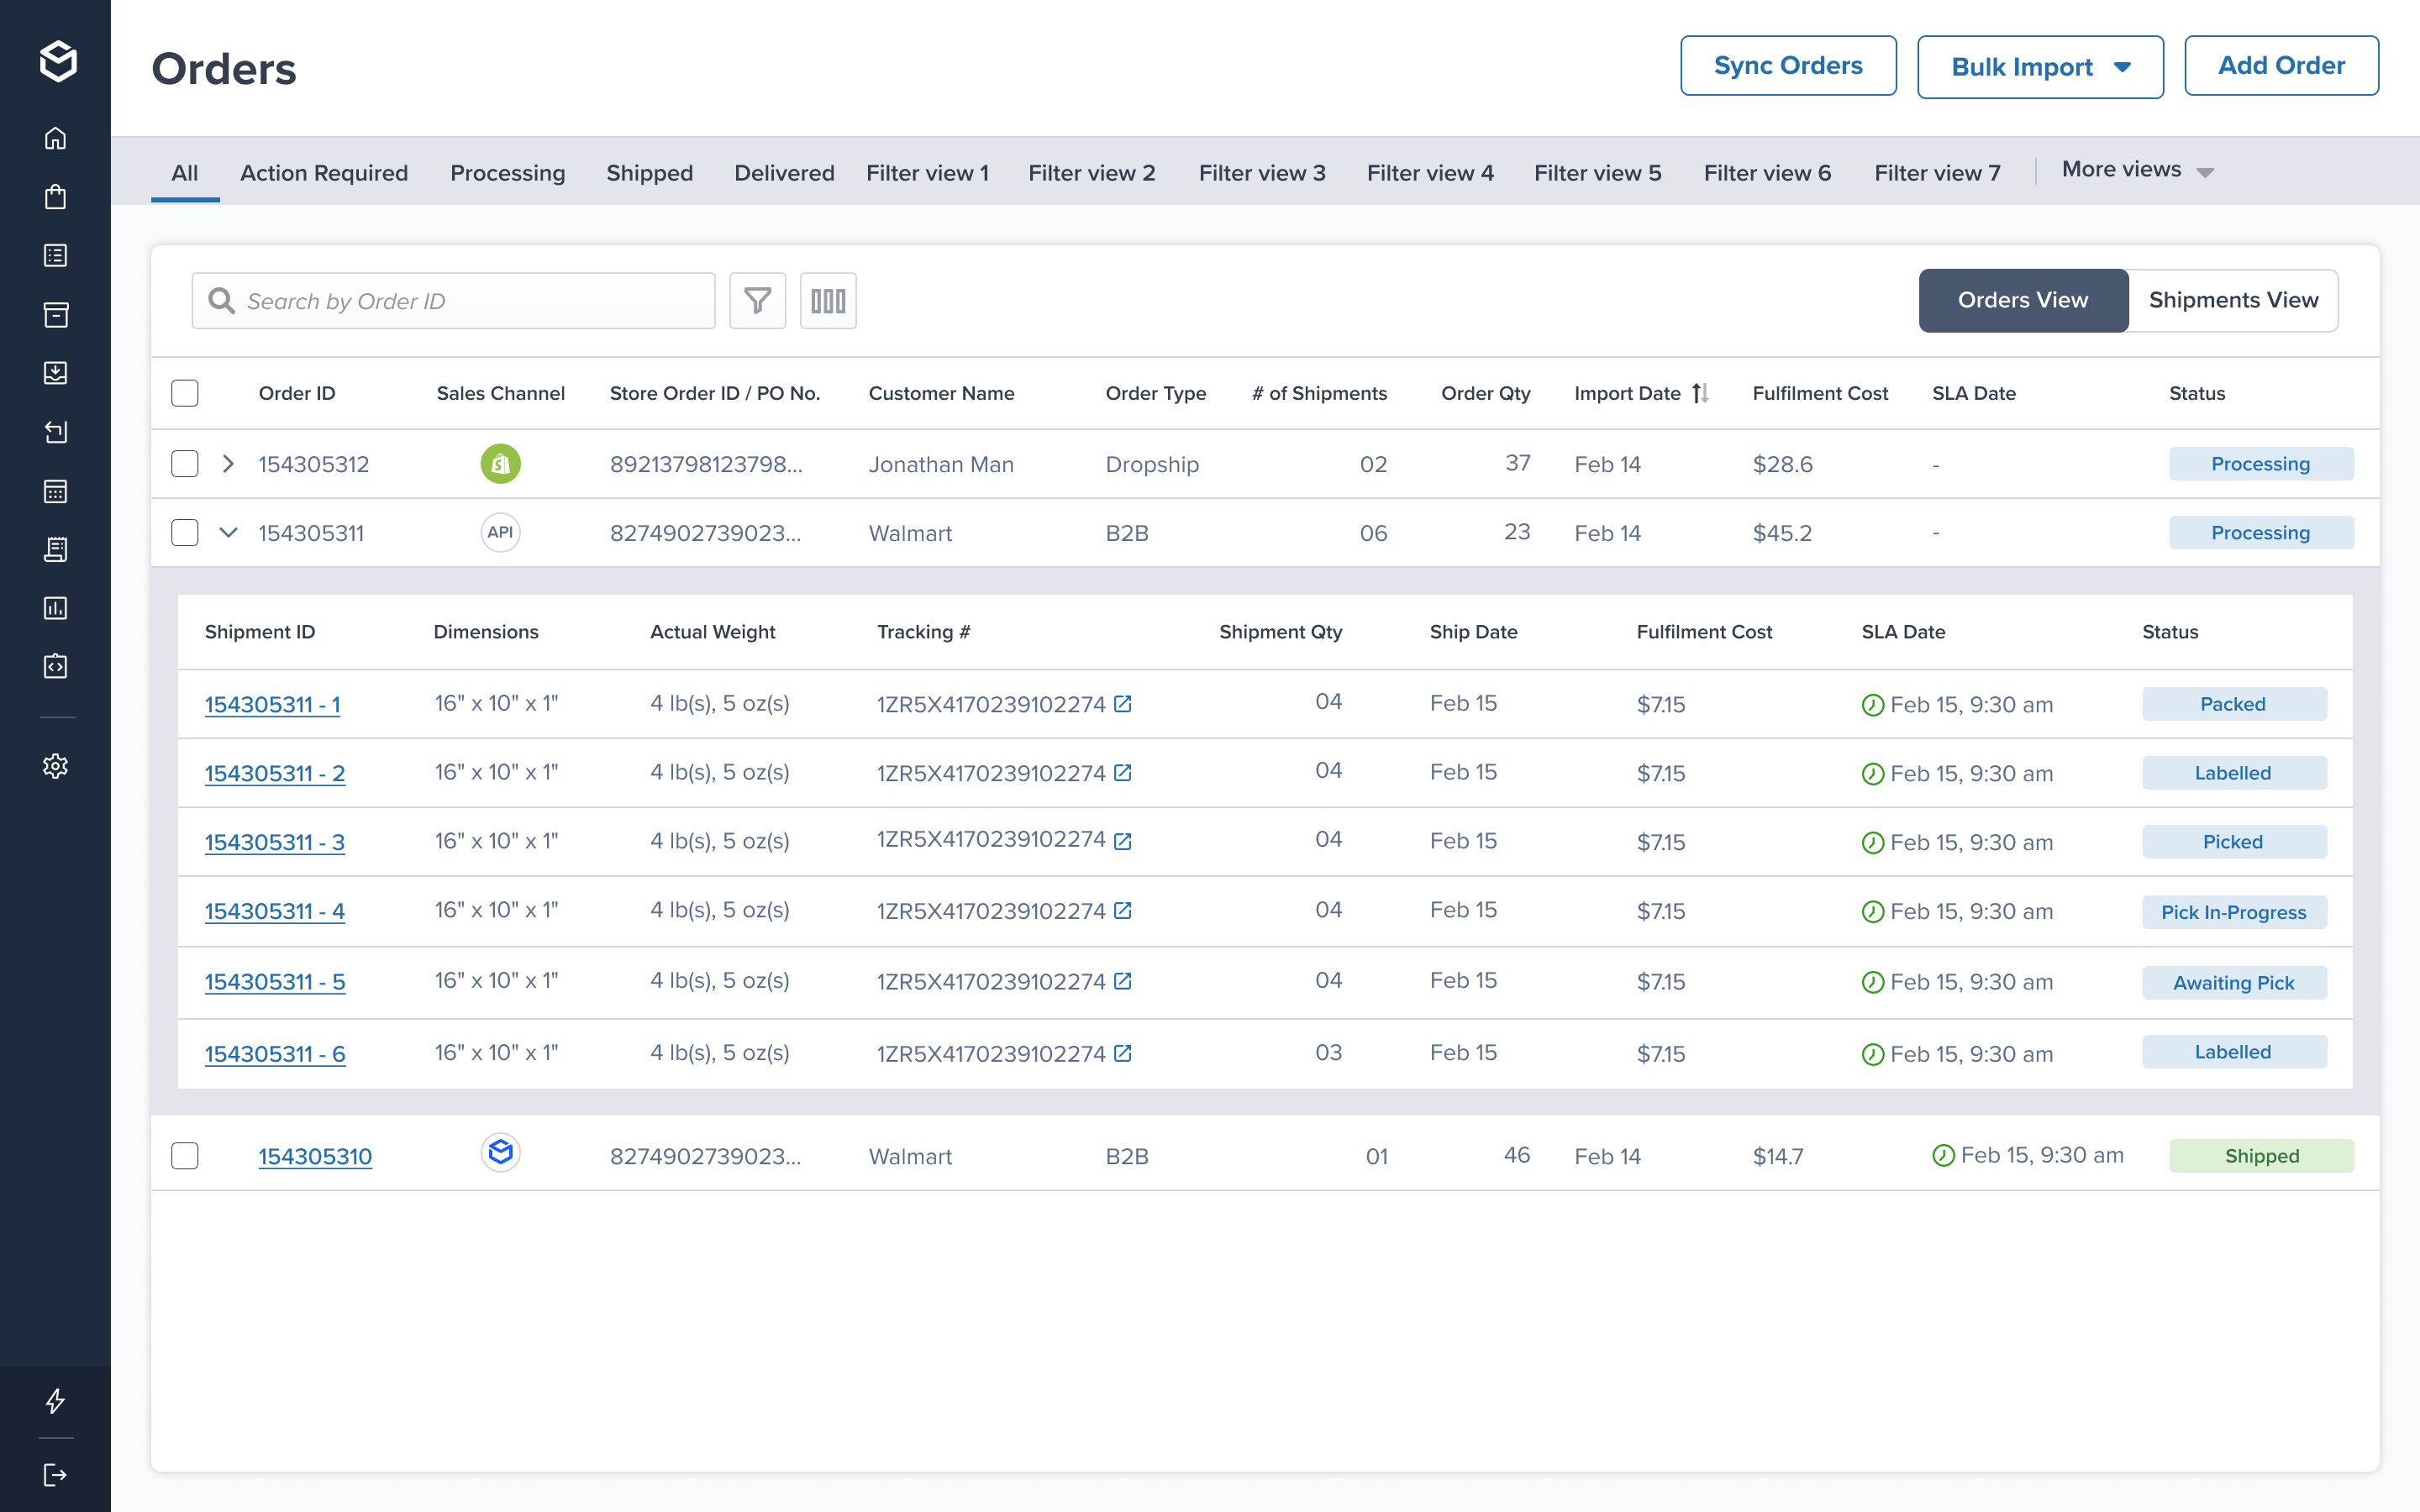Viewport: 2420px width, 1512px height.
Task: Sort by Import Date arrows
Action: tap(1700, 393)
